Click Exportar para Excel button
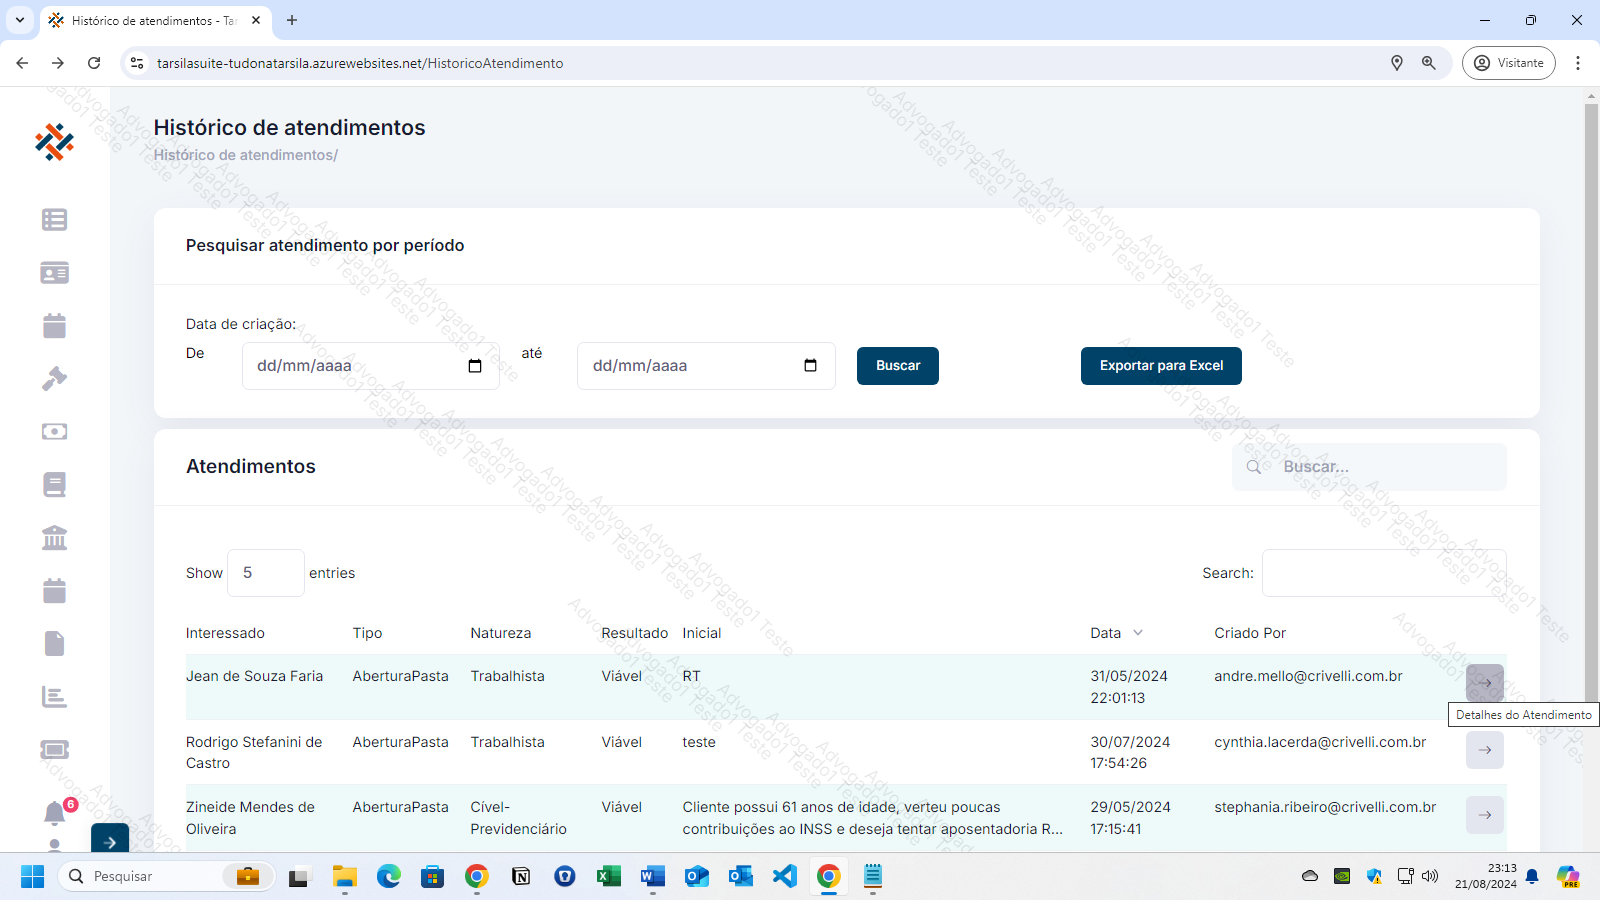Screen dimensions: 1600x900 pos(1161,366)
